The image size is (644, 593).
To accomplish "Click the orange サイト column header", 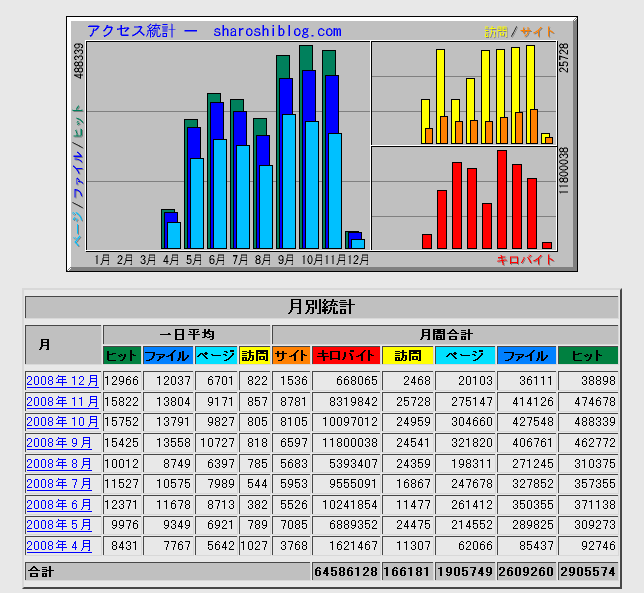I will tap(291, 355).
